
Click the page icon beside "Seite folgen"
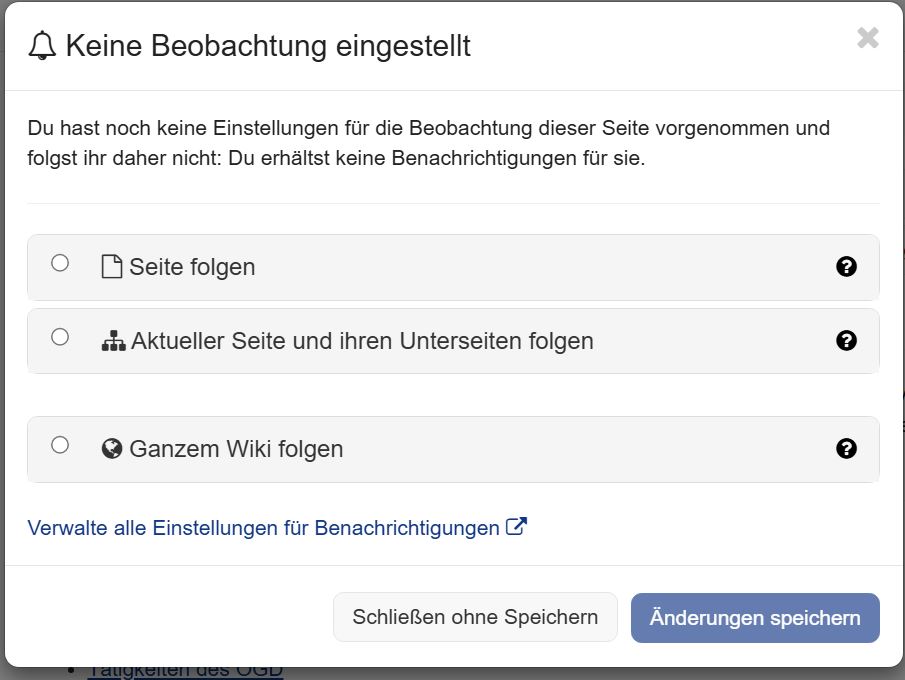[112, 267]
